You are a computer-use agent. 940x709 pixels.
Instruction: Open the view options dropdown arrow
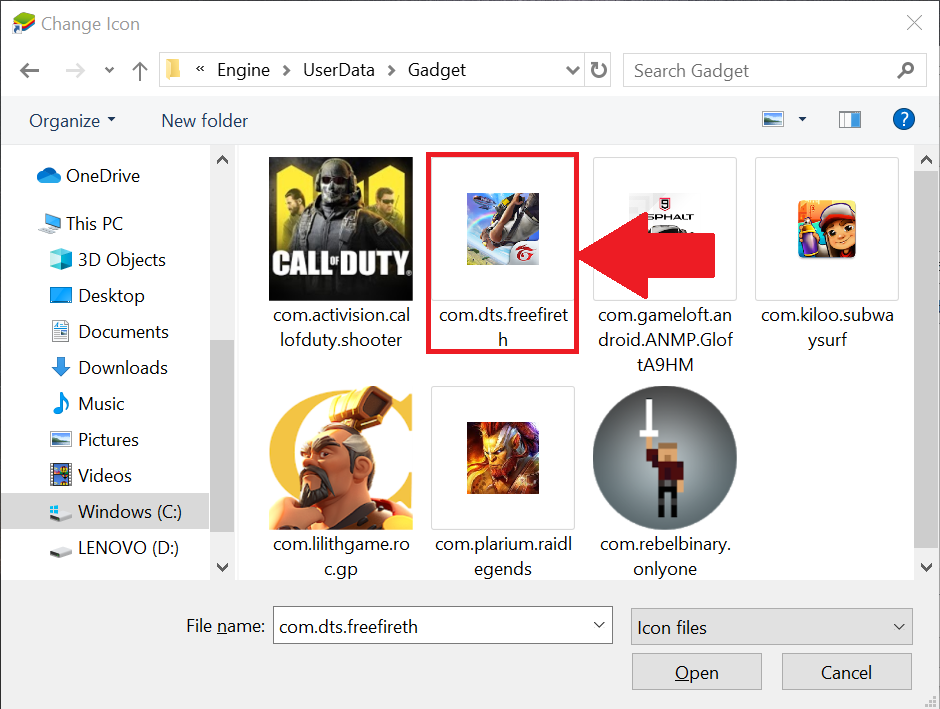point(802,119)
